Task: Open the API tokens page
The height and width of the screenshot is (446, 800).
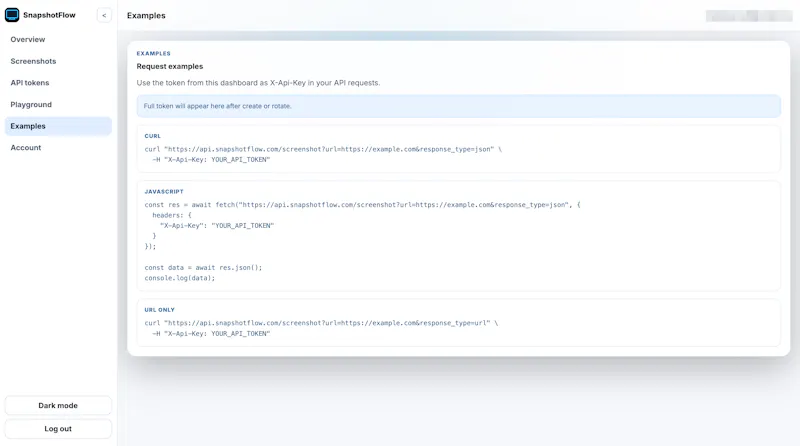Action: click(58, 83)
